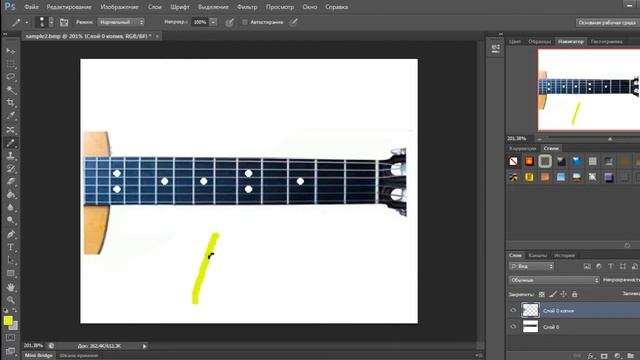Select the Hand tool
Screen dimensions: 640x360
(x=11, y=287)
